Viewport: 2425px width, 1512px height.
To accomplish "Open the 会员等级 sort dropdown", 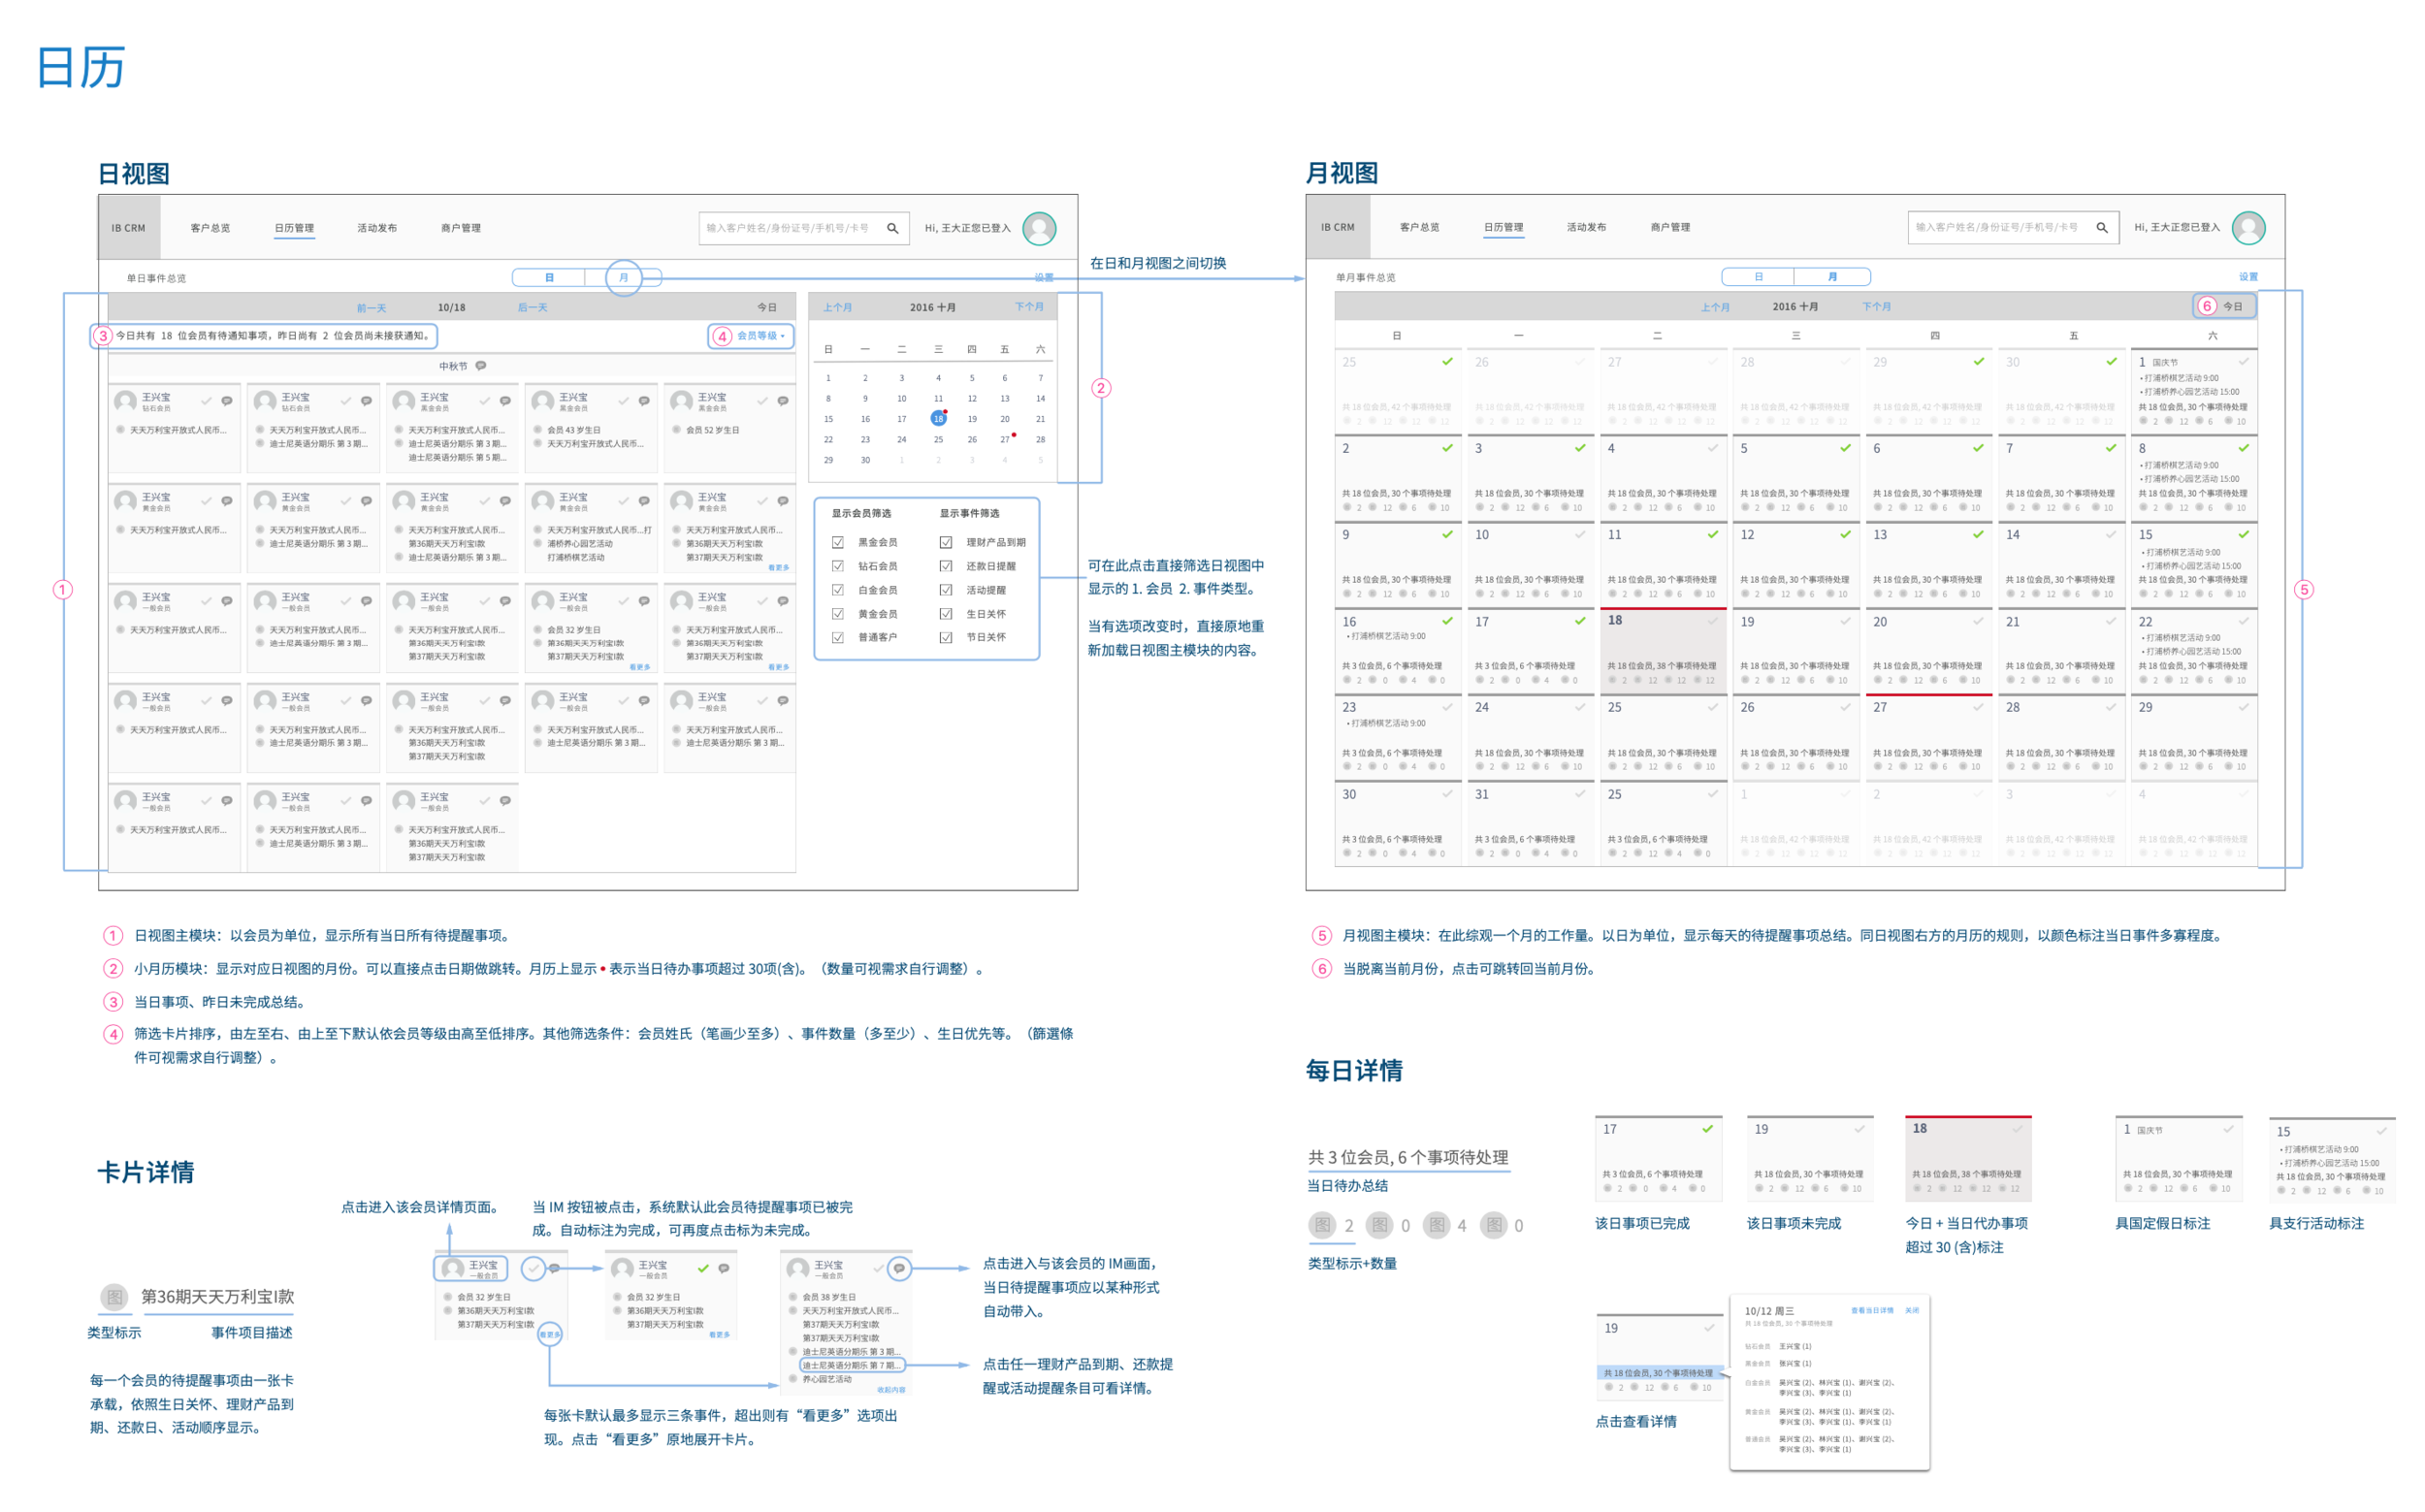I will tap(761, 336).
